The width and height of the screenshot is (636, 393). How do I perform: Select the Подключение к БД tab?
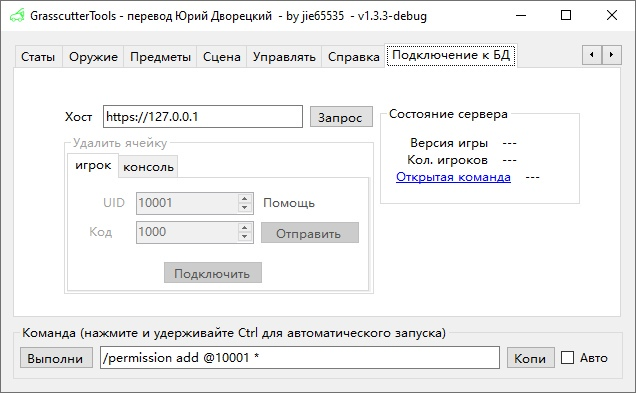click(451, 55)
